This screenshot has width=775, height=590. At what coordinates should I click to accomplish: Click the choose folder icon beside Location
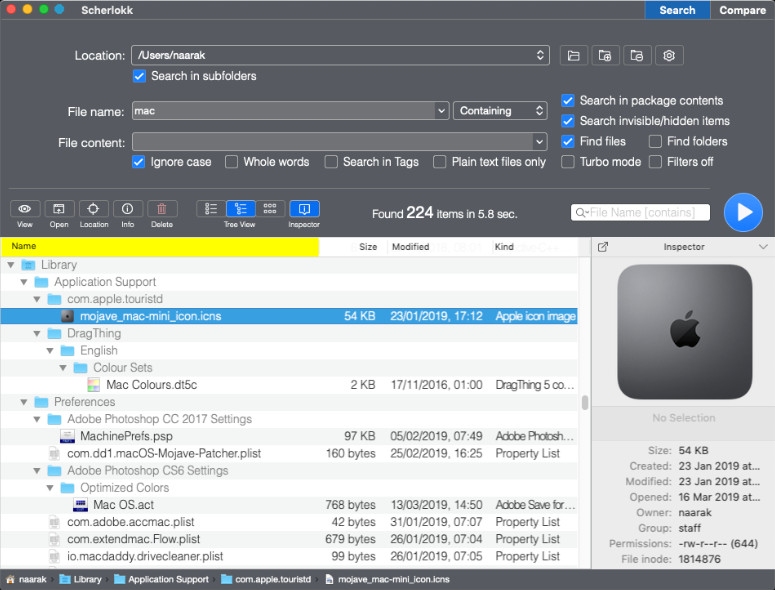[x=573, y=55]
